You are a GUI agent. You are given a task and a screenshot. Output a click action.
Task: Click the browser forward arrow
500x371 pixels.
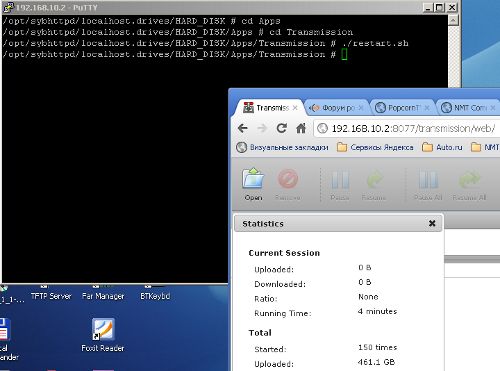click(x=262, y=128)
